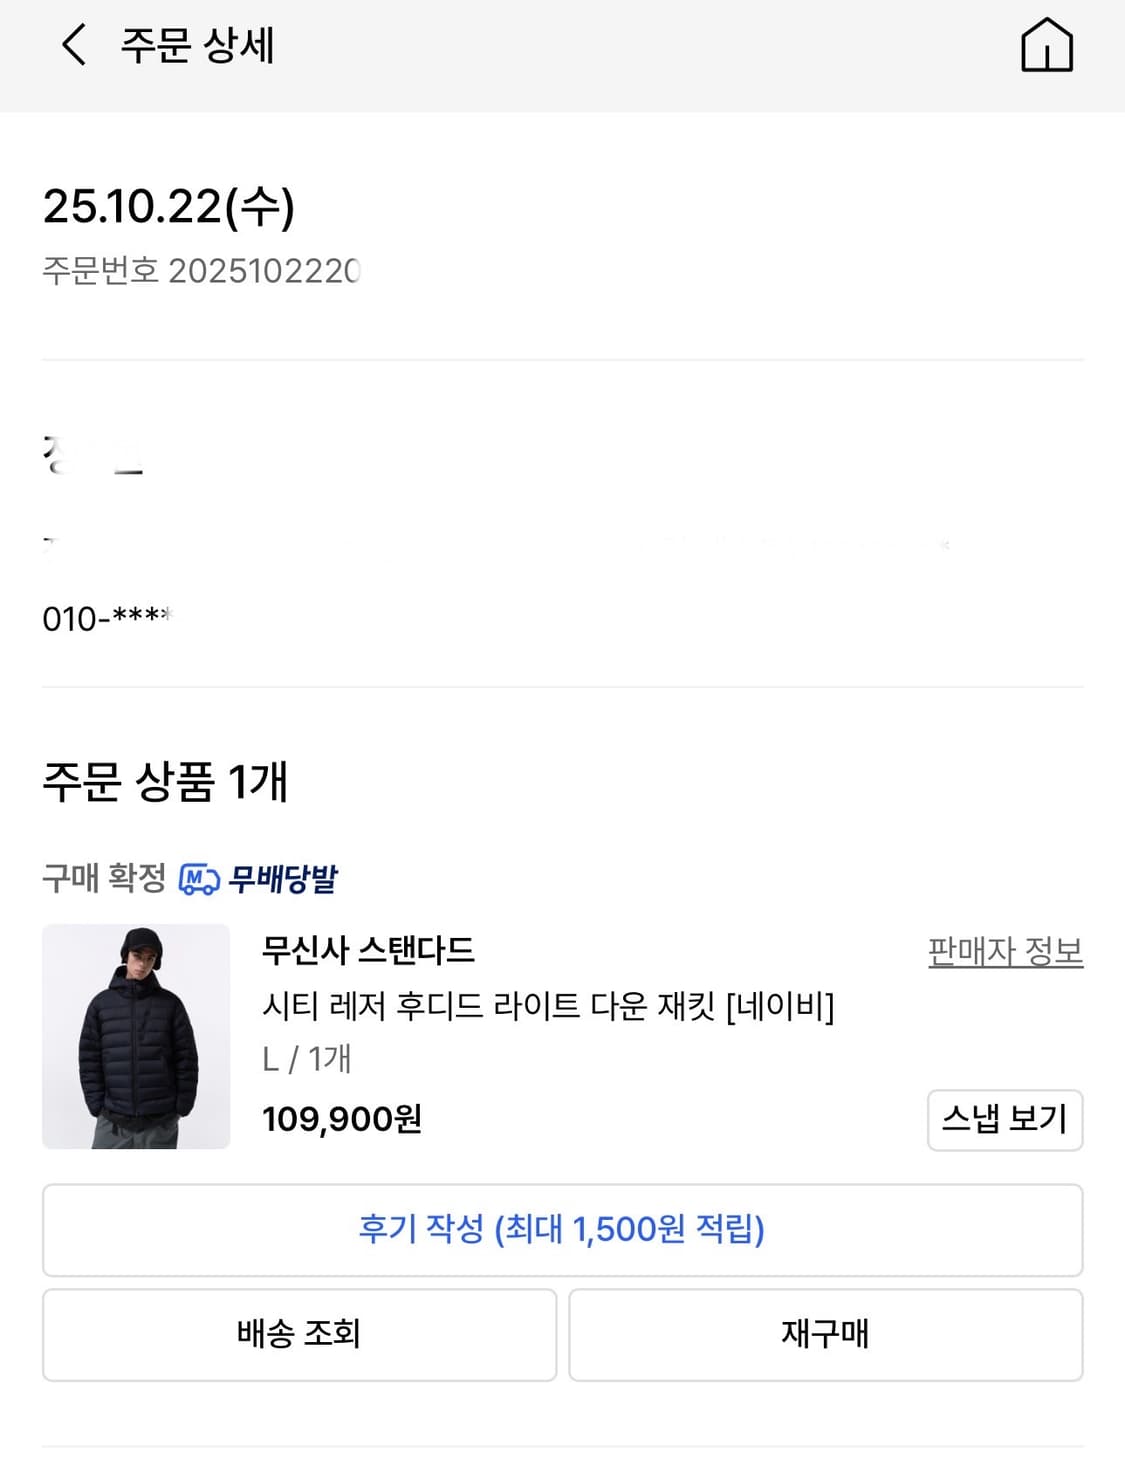
Task: Tap the L / 1개 size option text
Action: click(x=306, y=1059)
